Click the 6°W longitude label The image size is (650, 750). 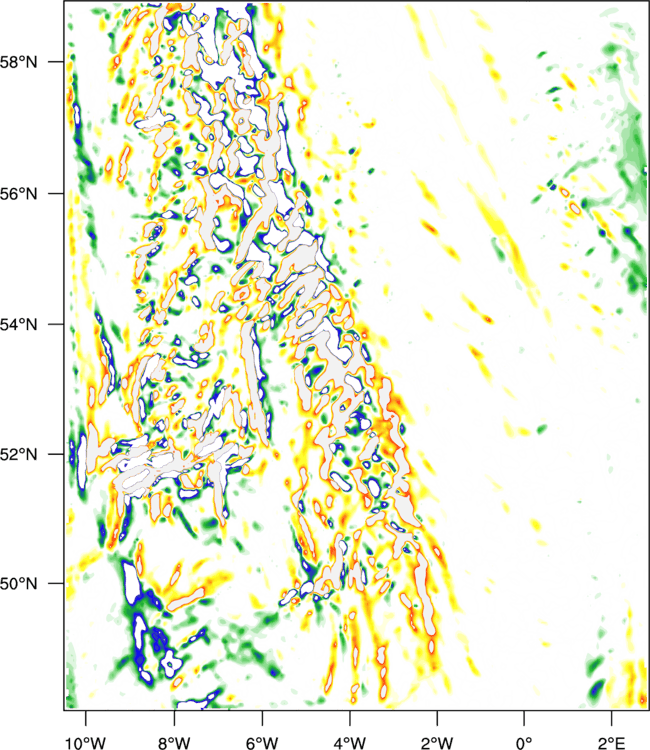click(x=262, y=743)
